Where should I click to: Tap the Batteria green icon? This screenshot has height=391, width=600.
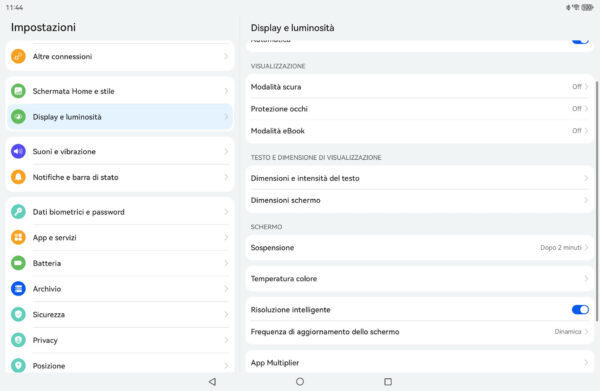18,263
